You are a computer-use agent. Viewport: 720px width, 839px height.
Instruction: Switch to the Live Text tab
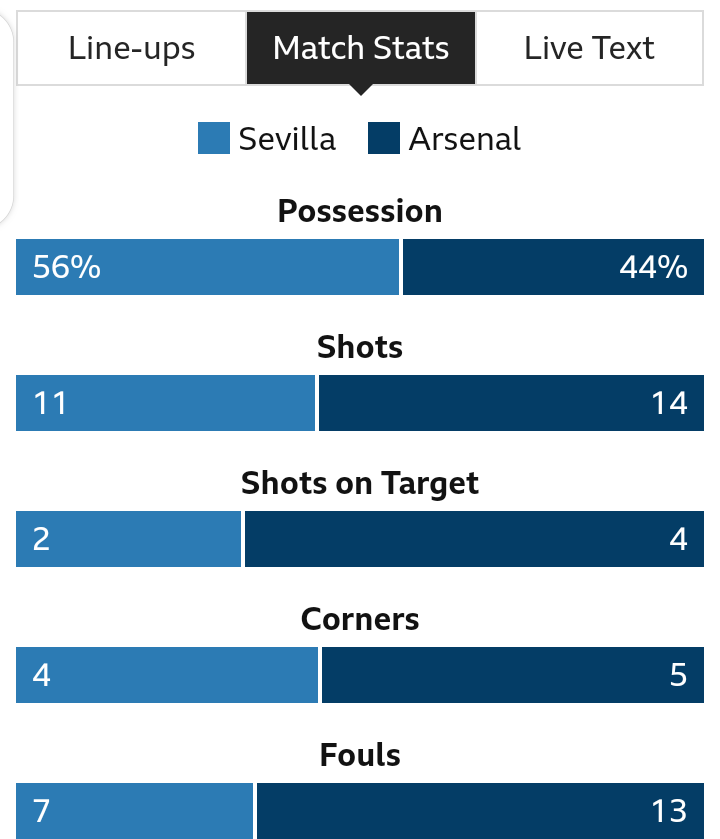click(589, 48)
